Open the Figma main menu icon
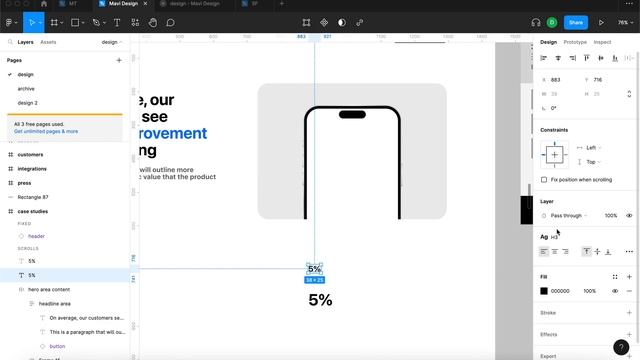The image size is (640, 360). [9, 22]
